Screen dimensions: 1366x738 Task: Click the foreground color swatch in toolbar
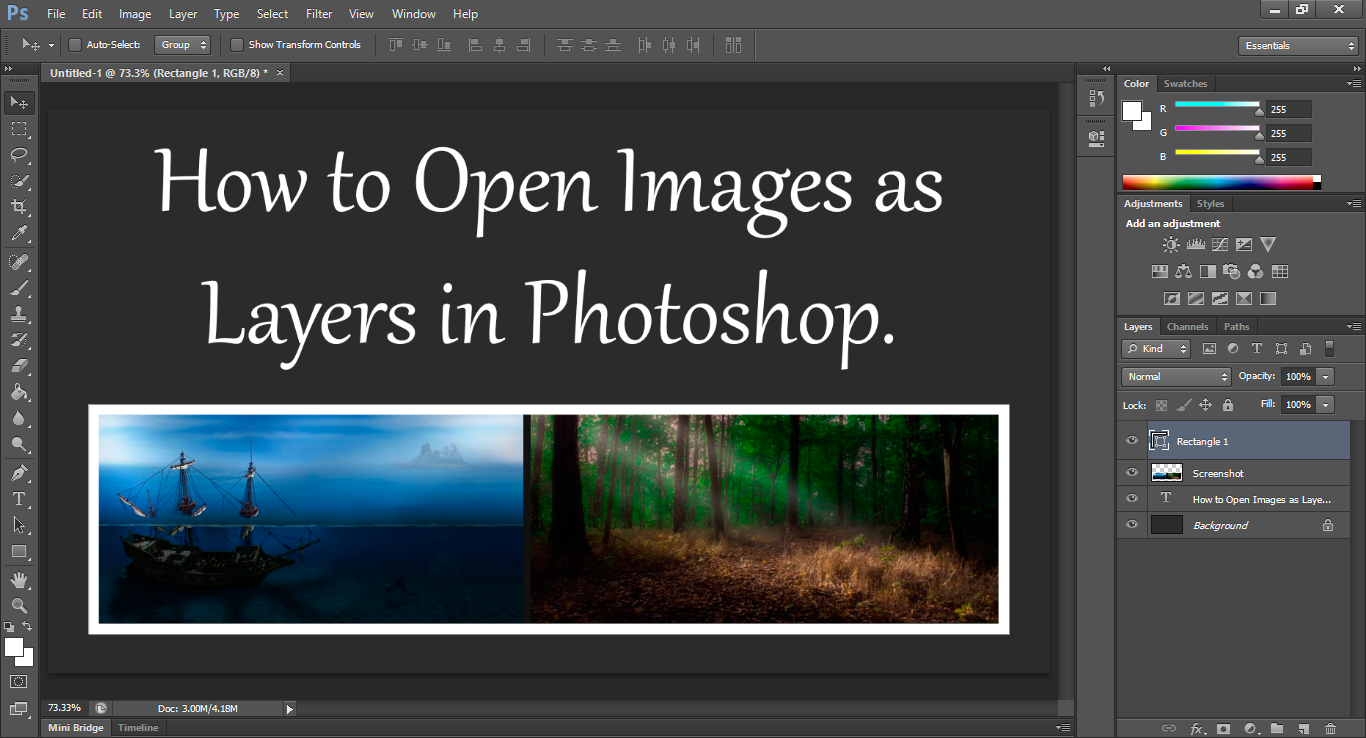point(14,647)
